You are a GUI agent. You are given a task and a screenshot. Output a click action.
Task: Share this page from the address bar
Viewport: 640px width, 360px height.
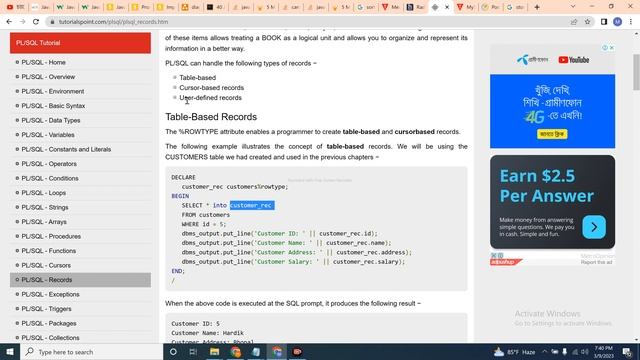coord(574,22)
